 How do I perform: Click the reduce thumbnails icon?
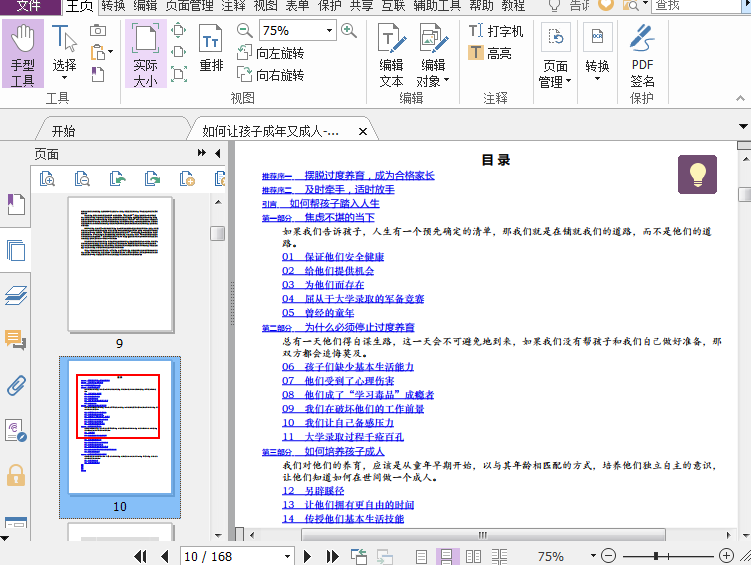point(82,179)
